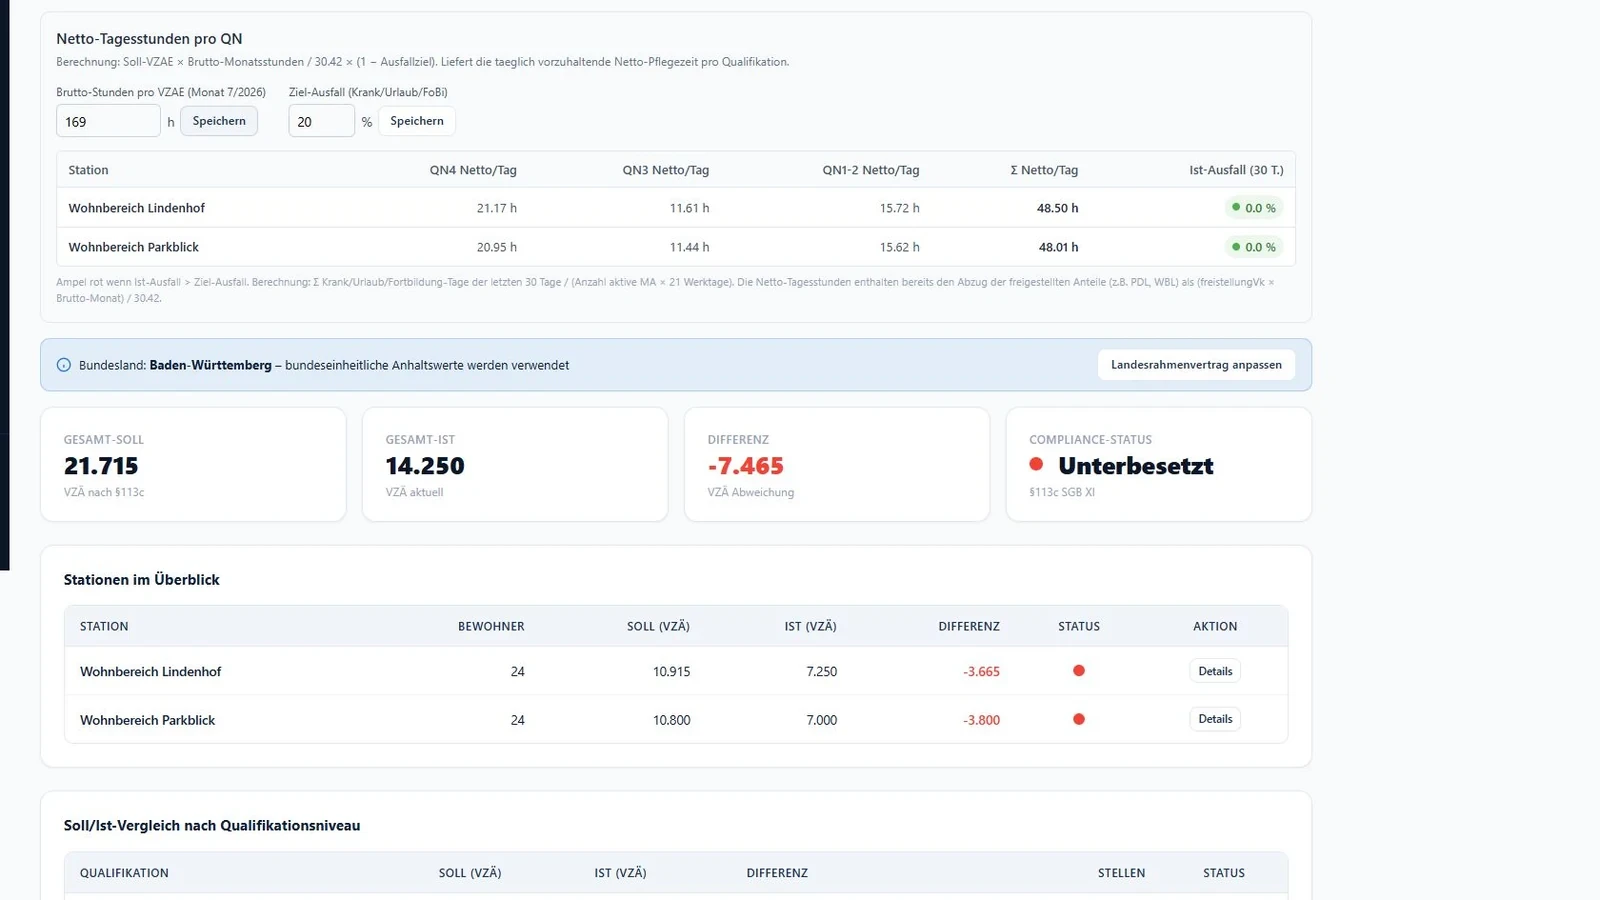Click red status dot for Wohnbereich Parkblick

pos(1079,719)
